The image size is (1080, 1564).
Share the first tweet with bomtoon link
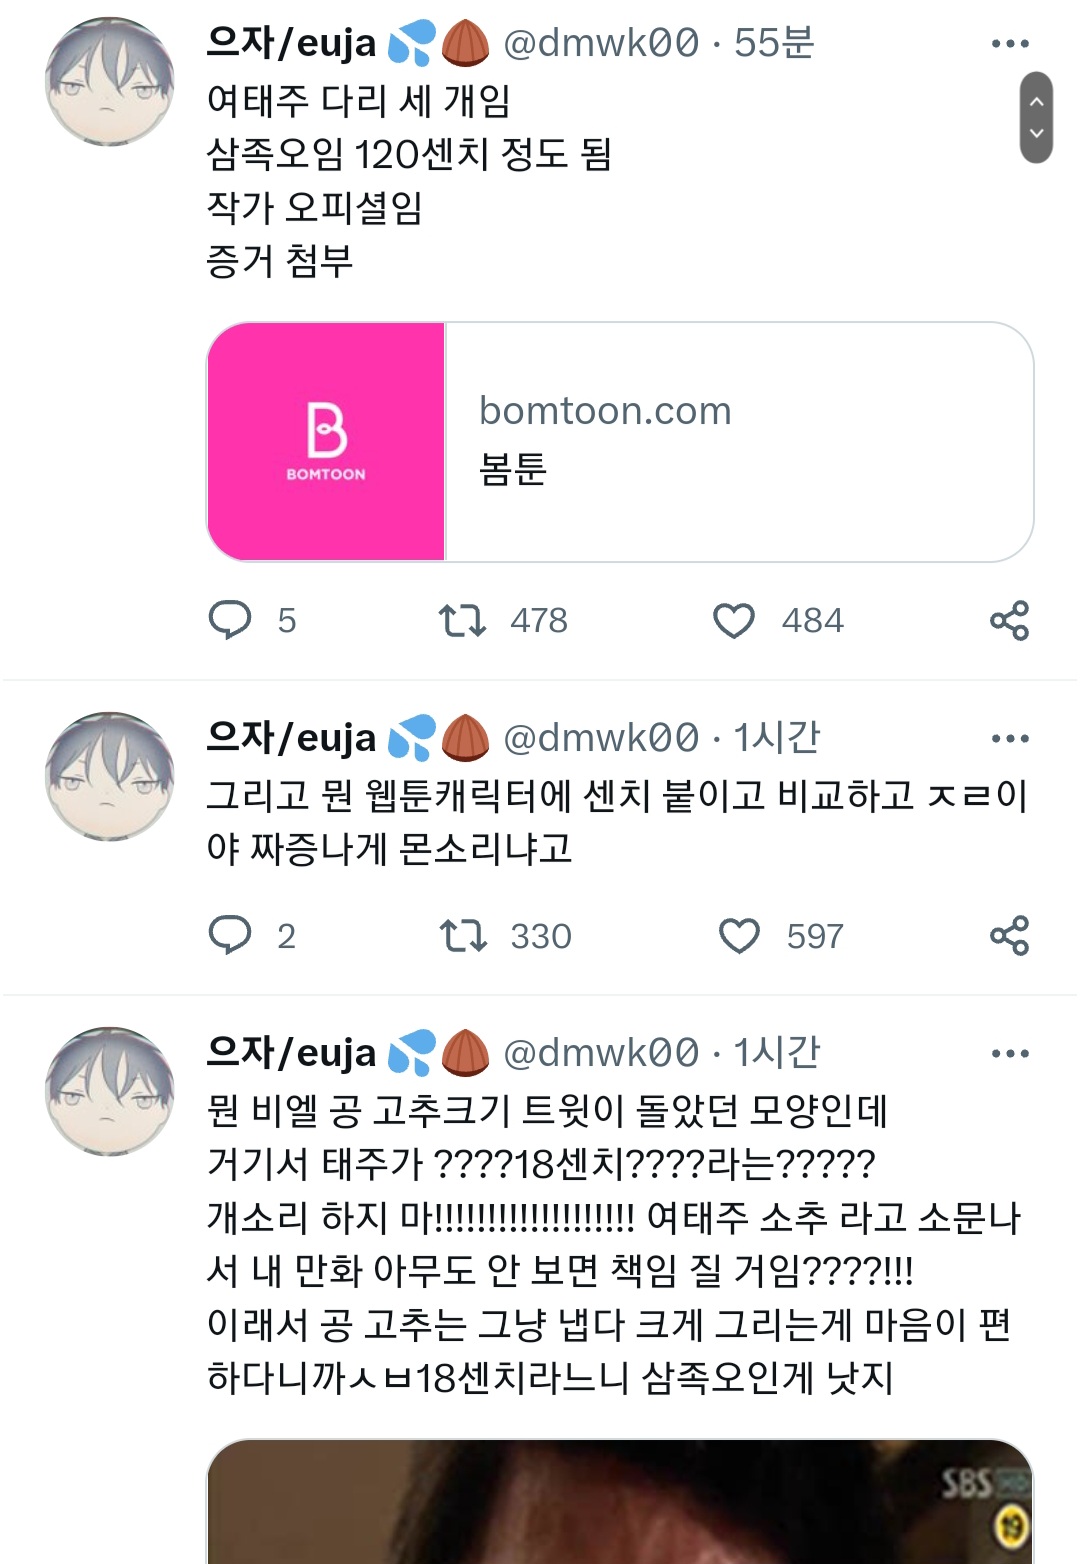(x=1009, y=620)
